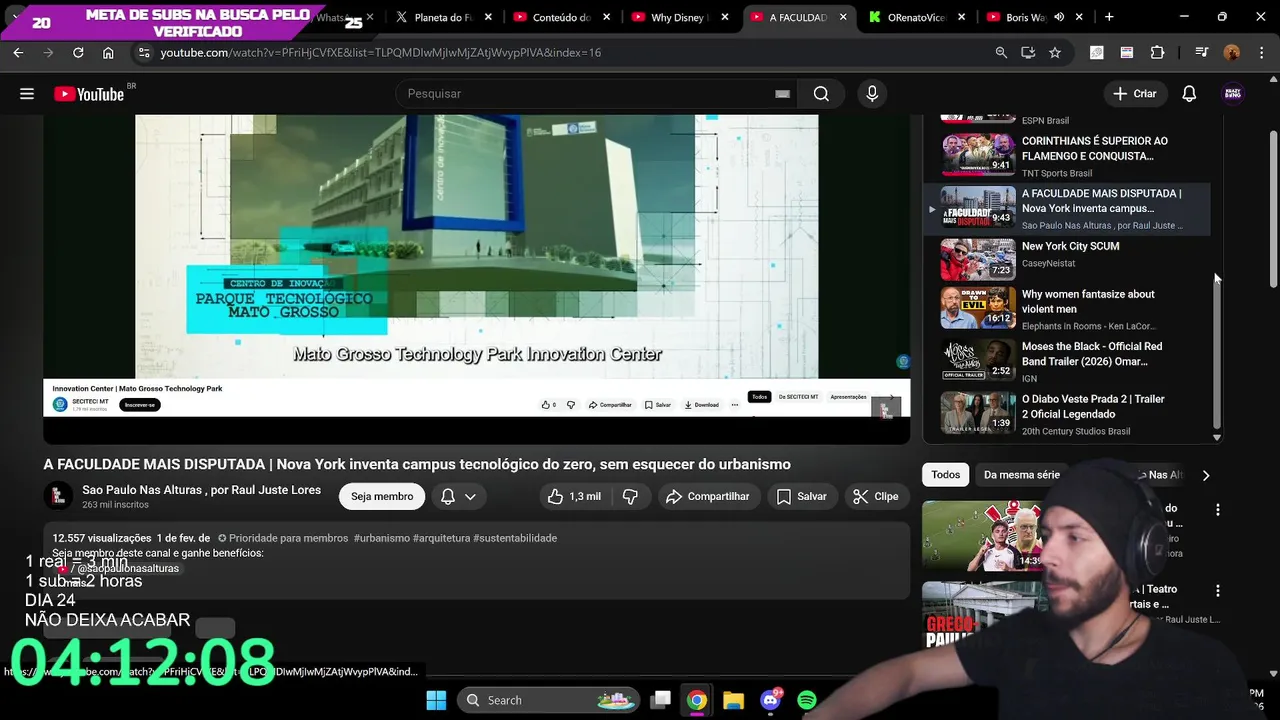Like the video showing 1,3 mil

point(575,496)
